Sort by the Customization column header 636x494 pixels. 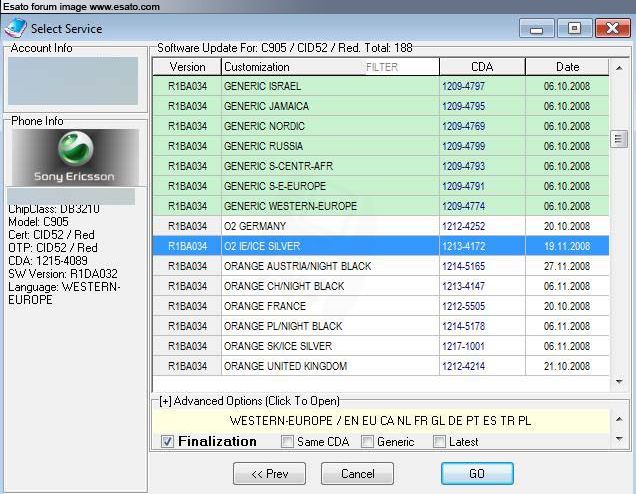tap(257, 67)
